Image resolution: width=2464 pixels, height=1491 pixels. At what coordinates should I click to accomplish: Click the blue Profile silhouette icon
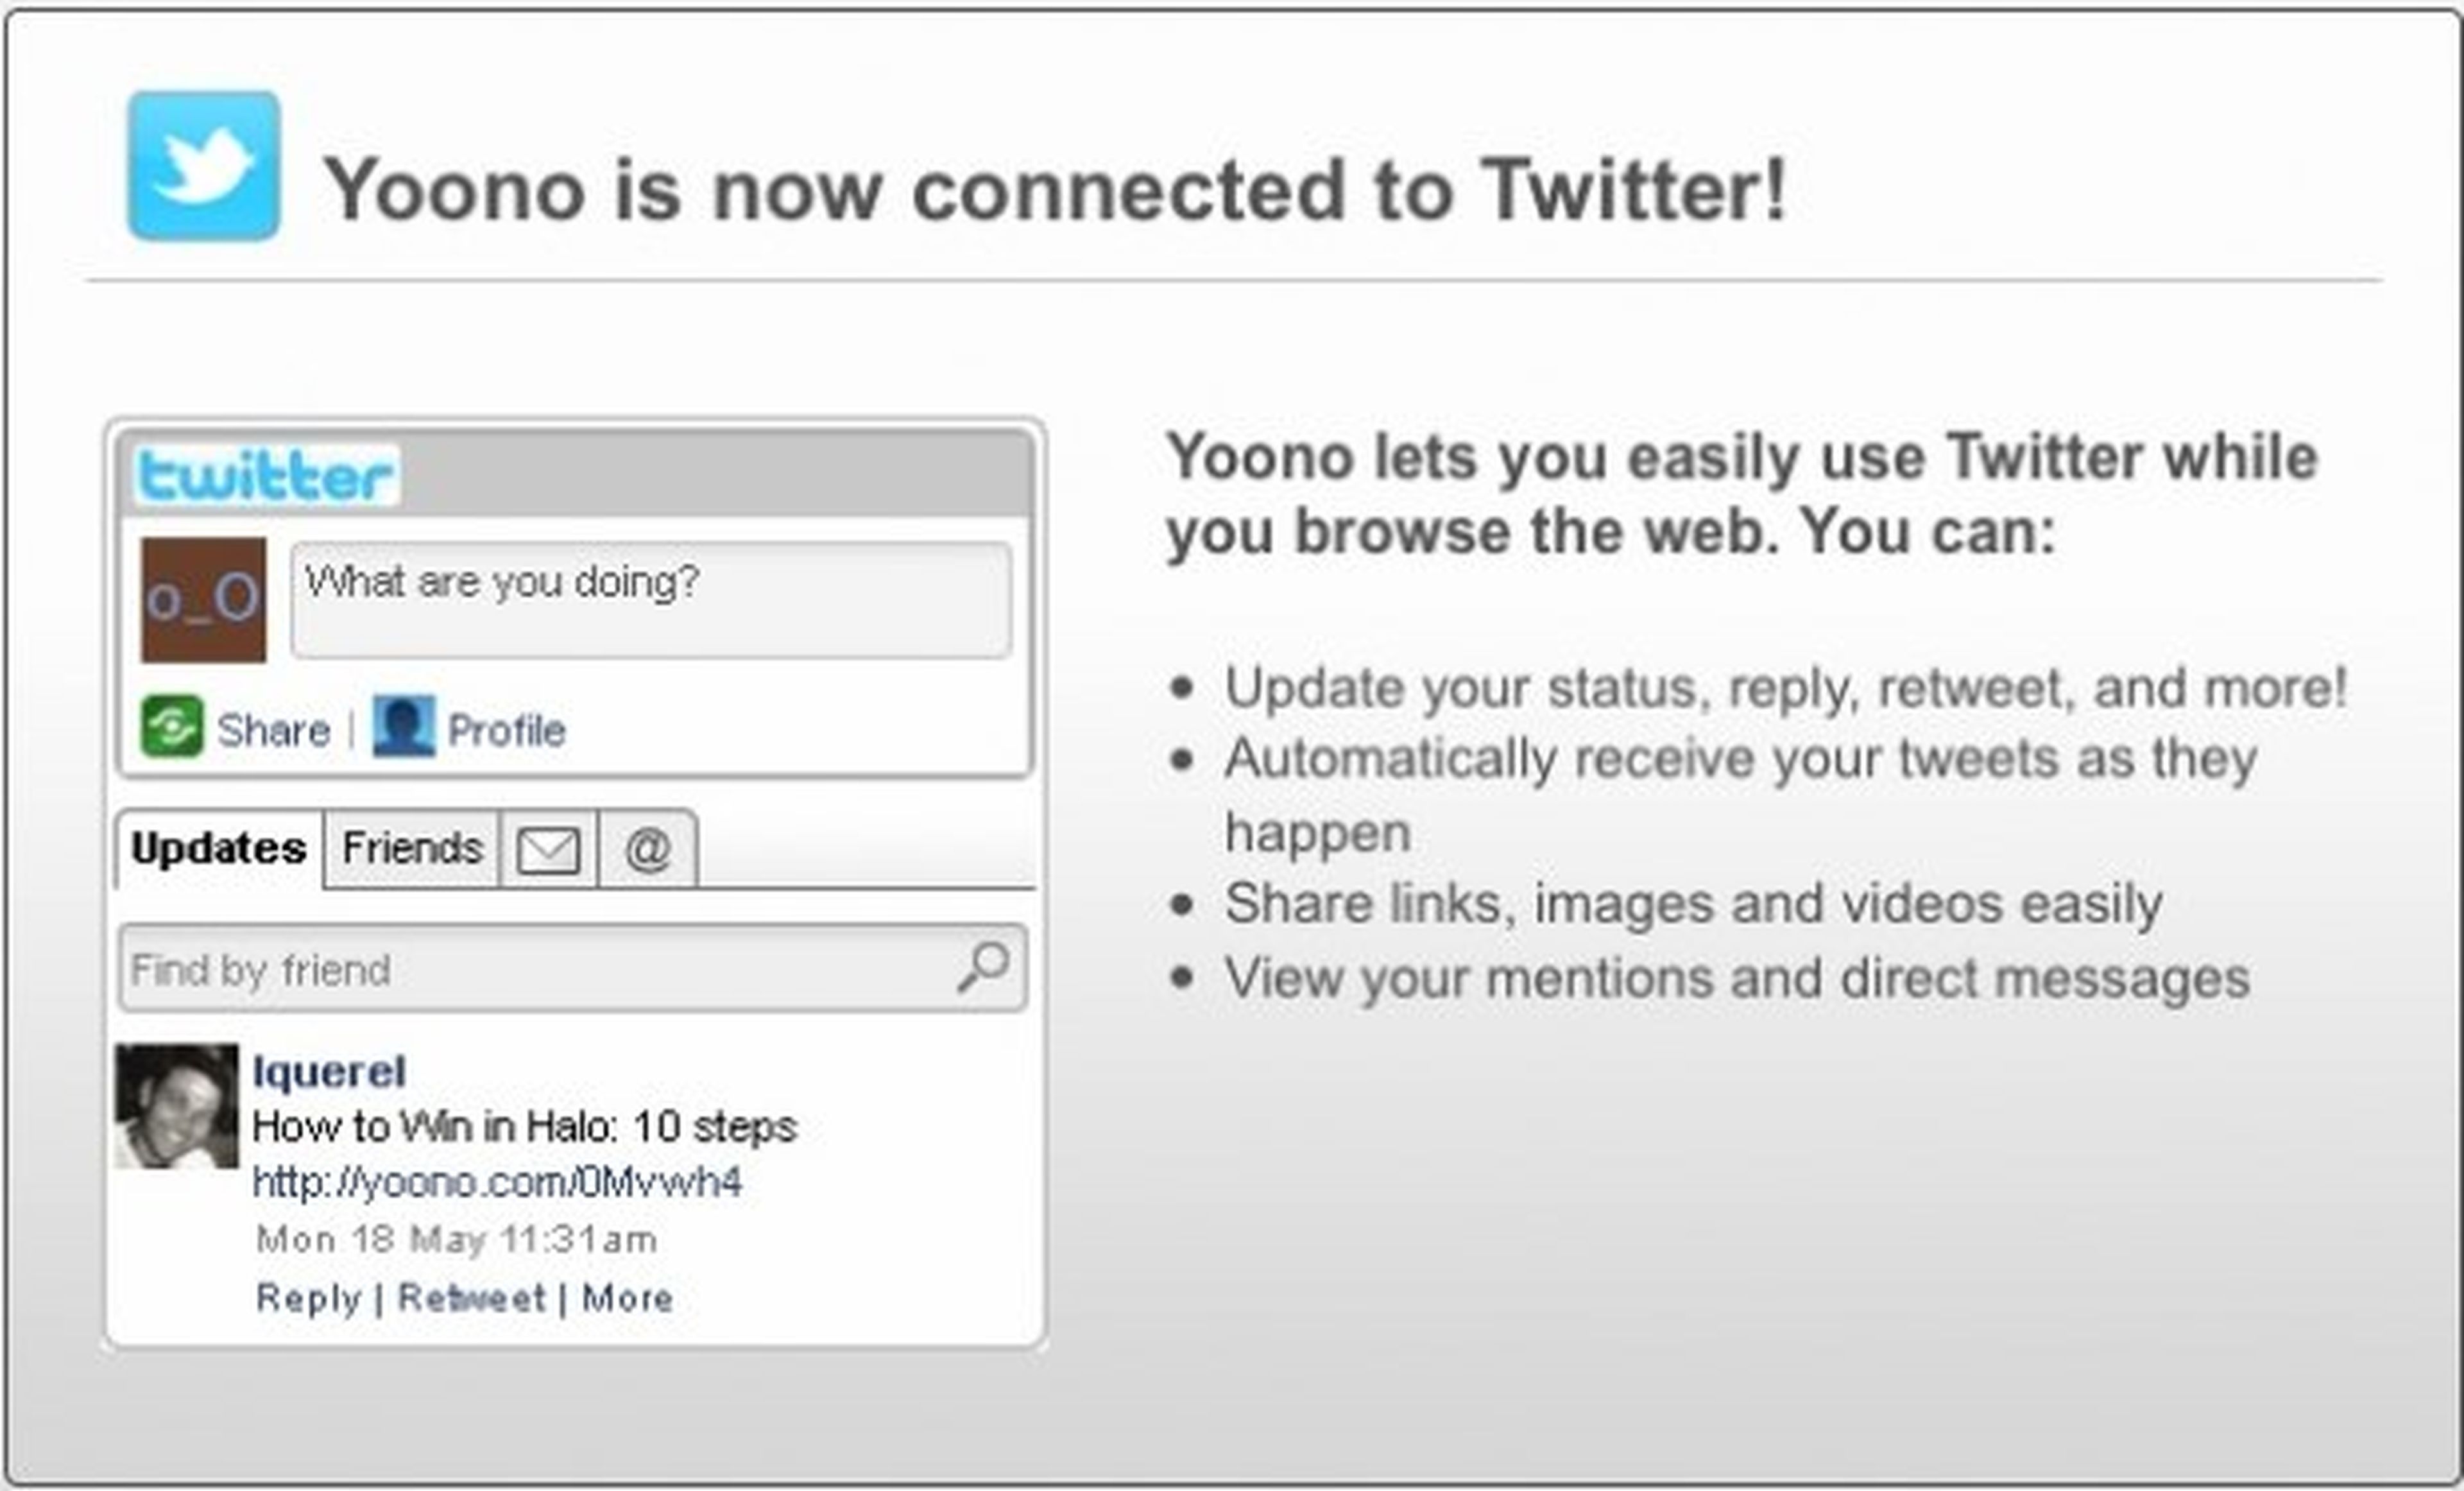(404, 726)
